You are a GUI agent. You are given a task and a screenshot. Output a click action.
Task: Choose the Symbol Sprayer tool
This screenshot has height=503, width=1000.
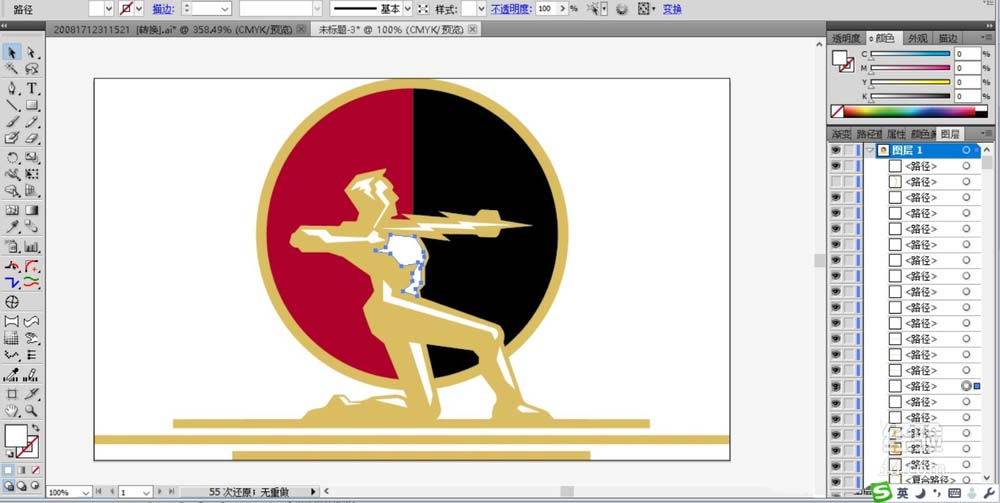(x=11, y=246)
